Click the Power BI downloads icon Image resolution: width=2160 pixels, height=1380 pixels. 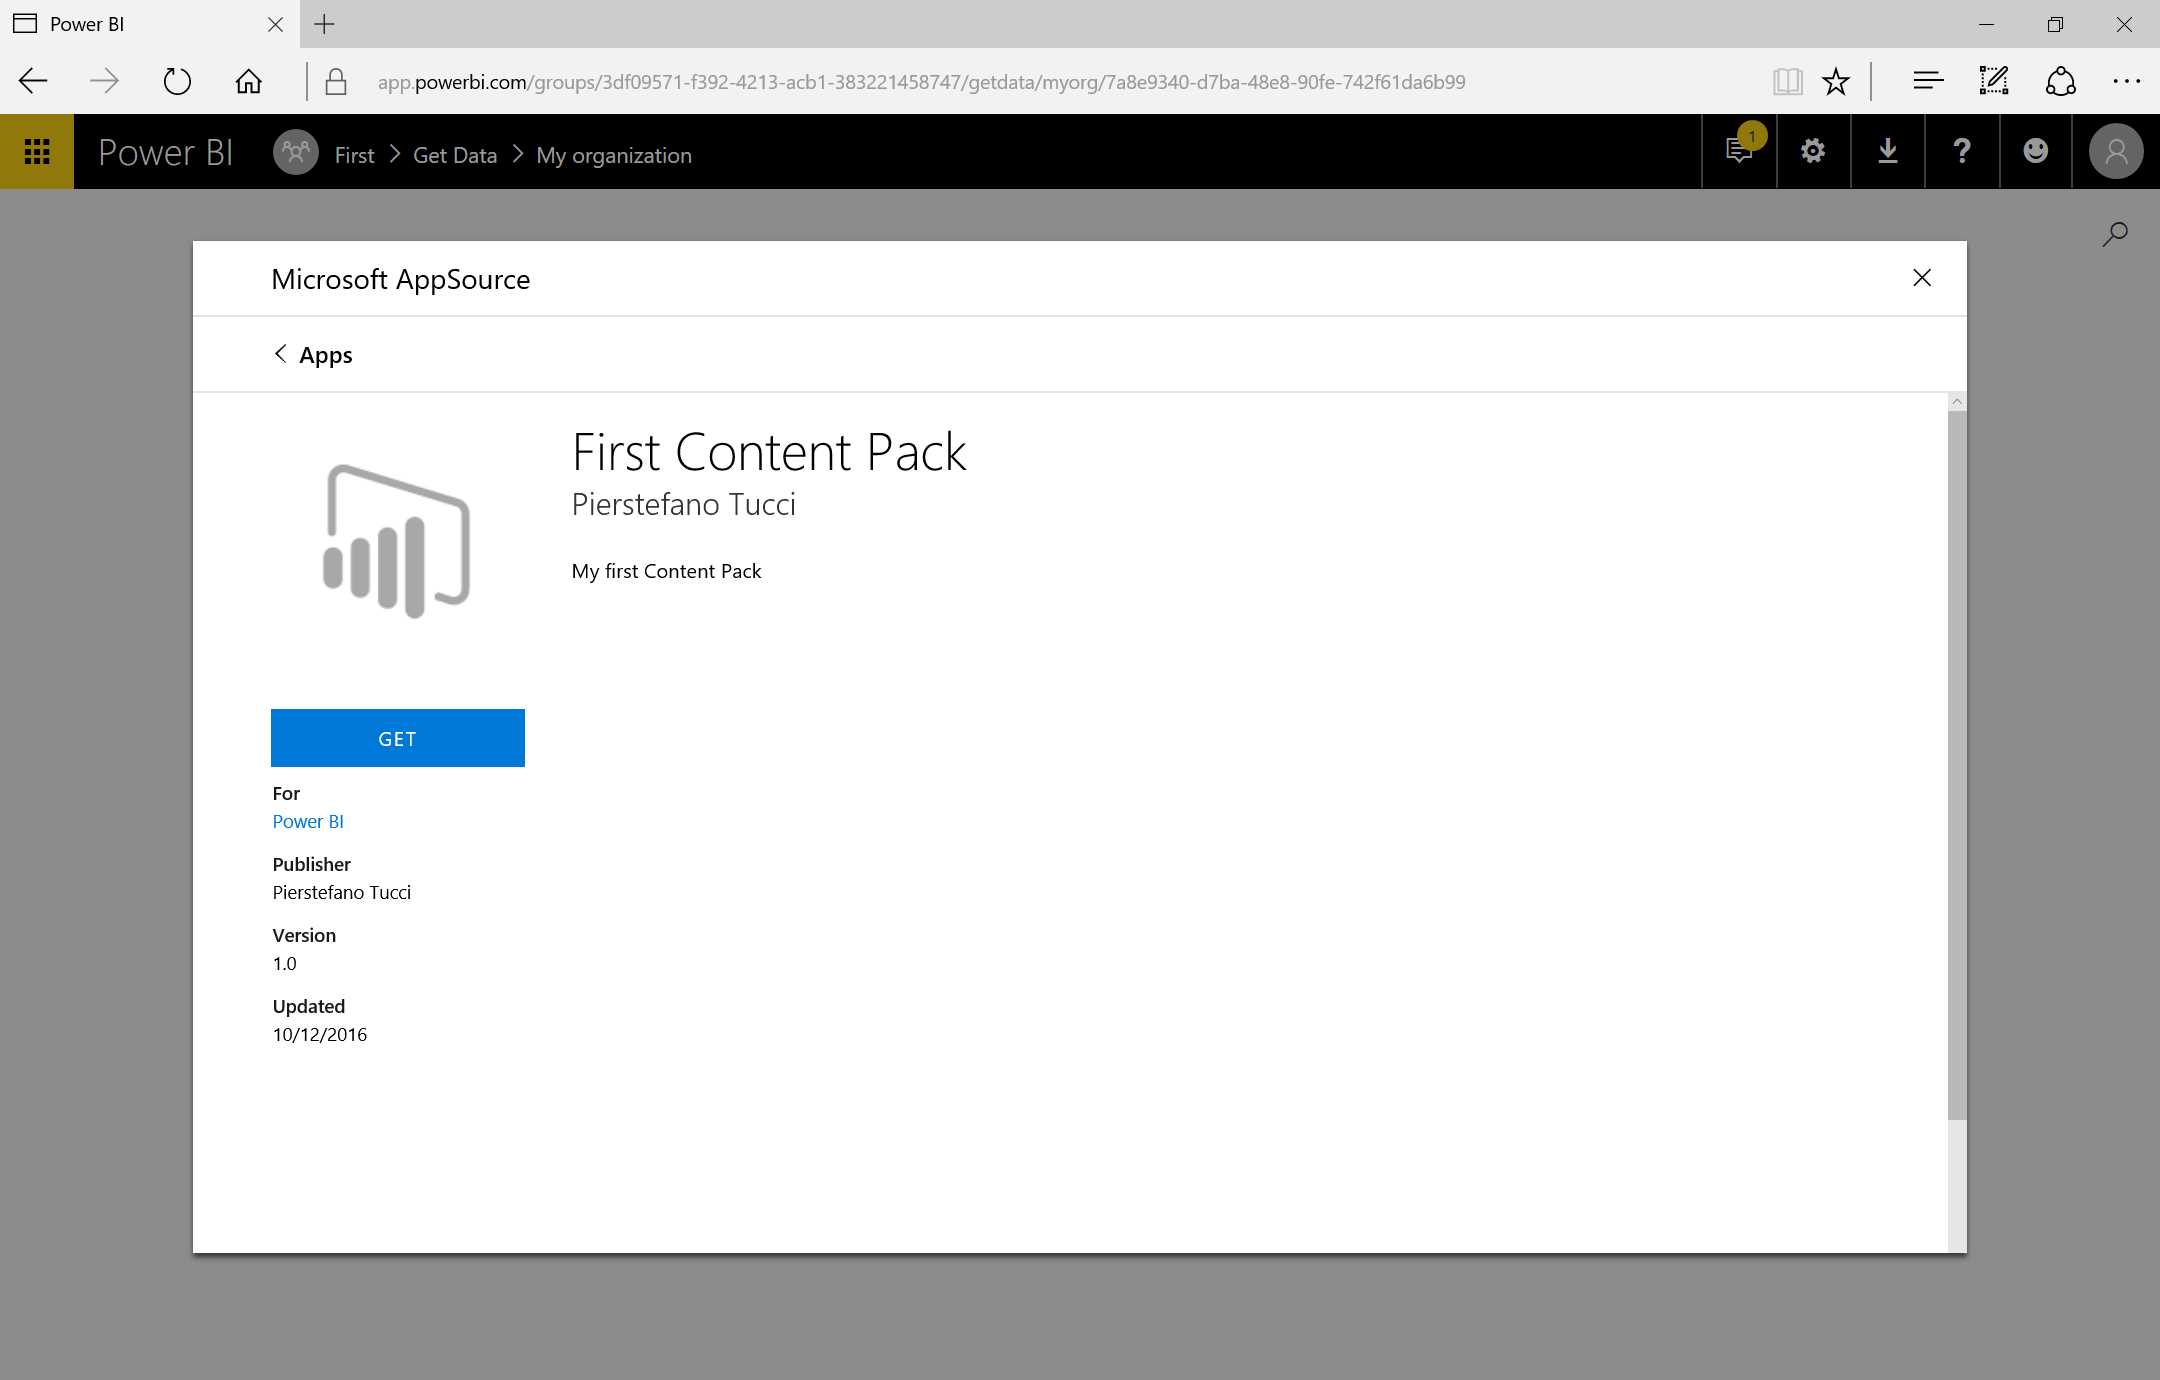coord(1888,151)
